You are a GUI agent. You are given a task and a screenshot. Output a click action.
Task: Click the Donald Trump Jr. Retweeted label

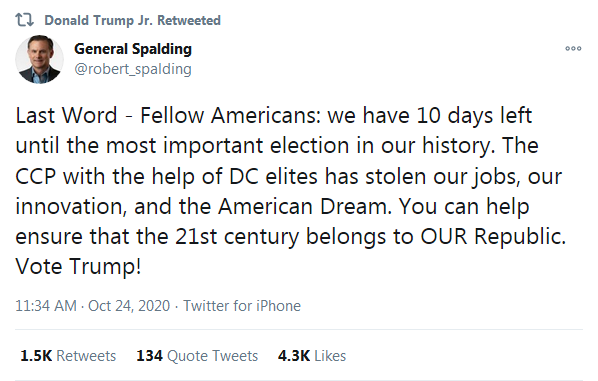click(x=132, y=20)
